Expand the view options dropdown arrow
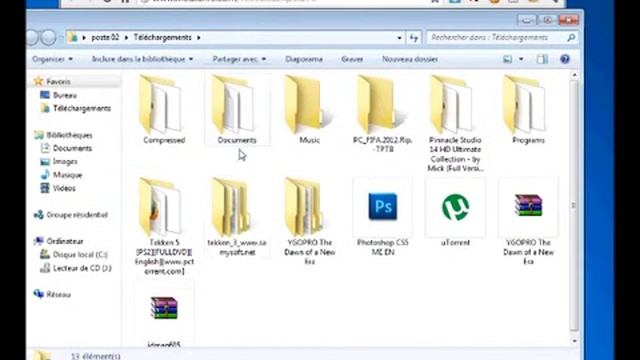The height and width of the screenshot is (360, 640). tap(521, 59)
